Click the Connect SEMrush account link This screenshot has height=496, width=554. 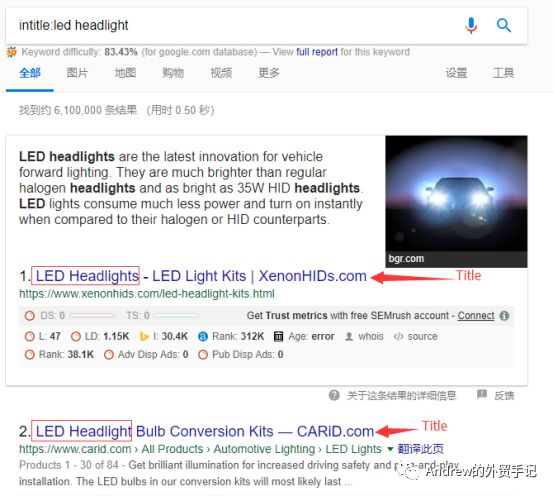coord(476,315)
